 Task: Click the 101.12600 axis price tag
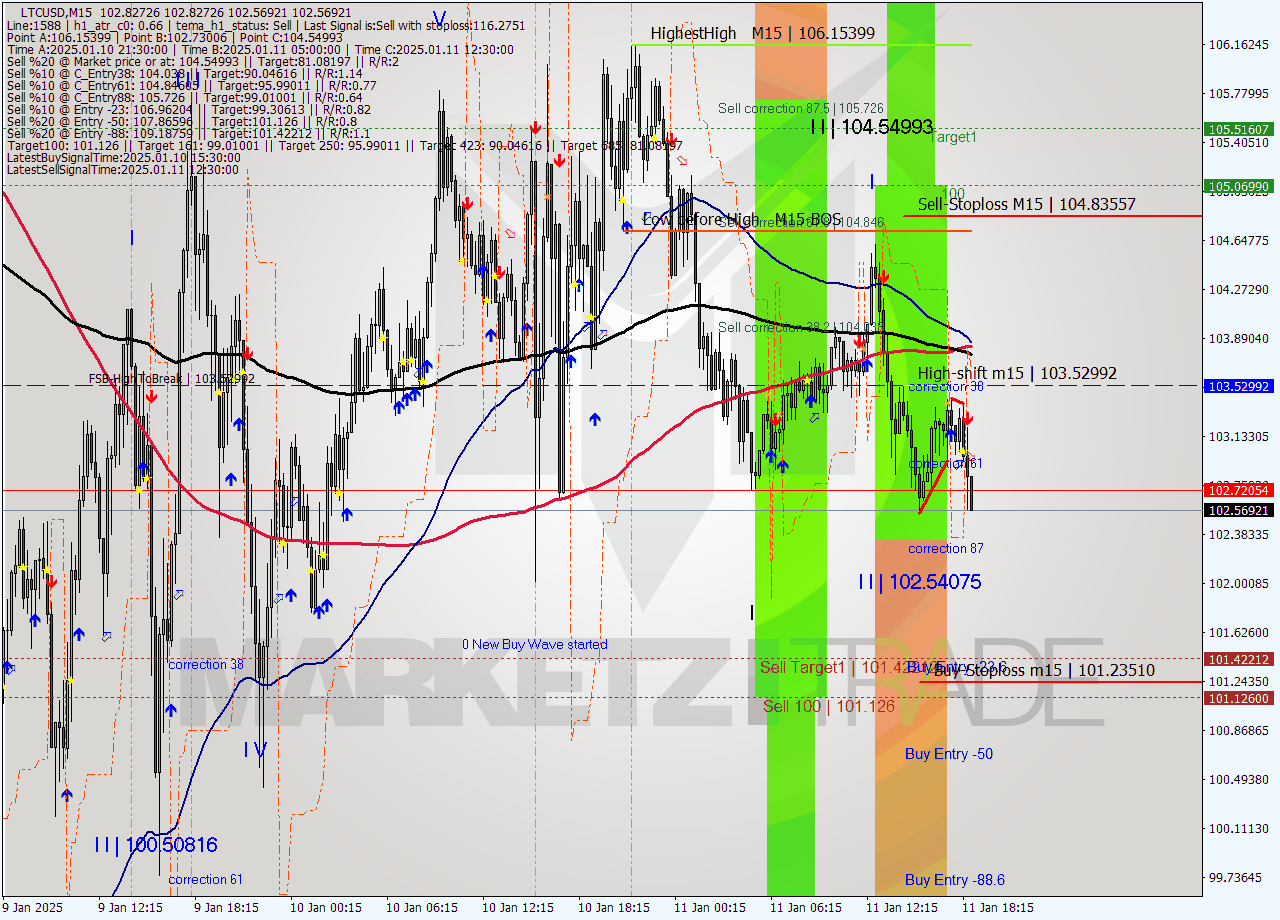pyautogui.click(x=1240, y=698)
